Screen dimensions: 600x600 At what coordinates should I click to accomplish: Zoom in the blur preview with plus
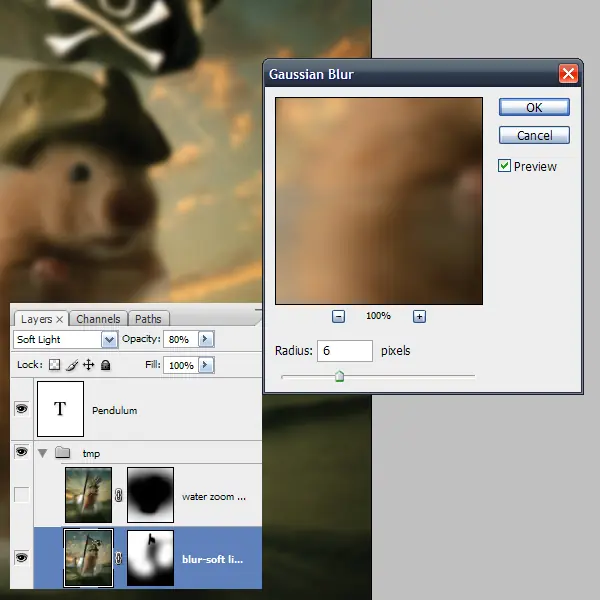point(419,316)
